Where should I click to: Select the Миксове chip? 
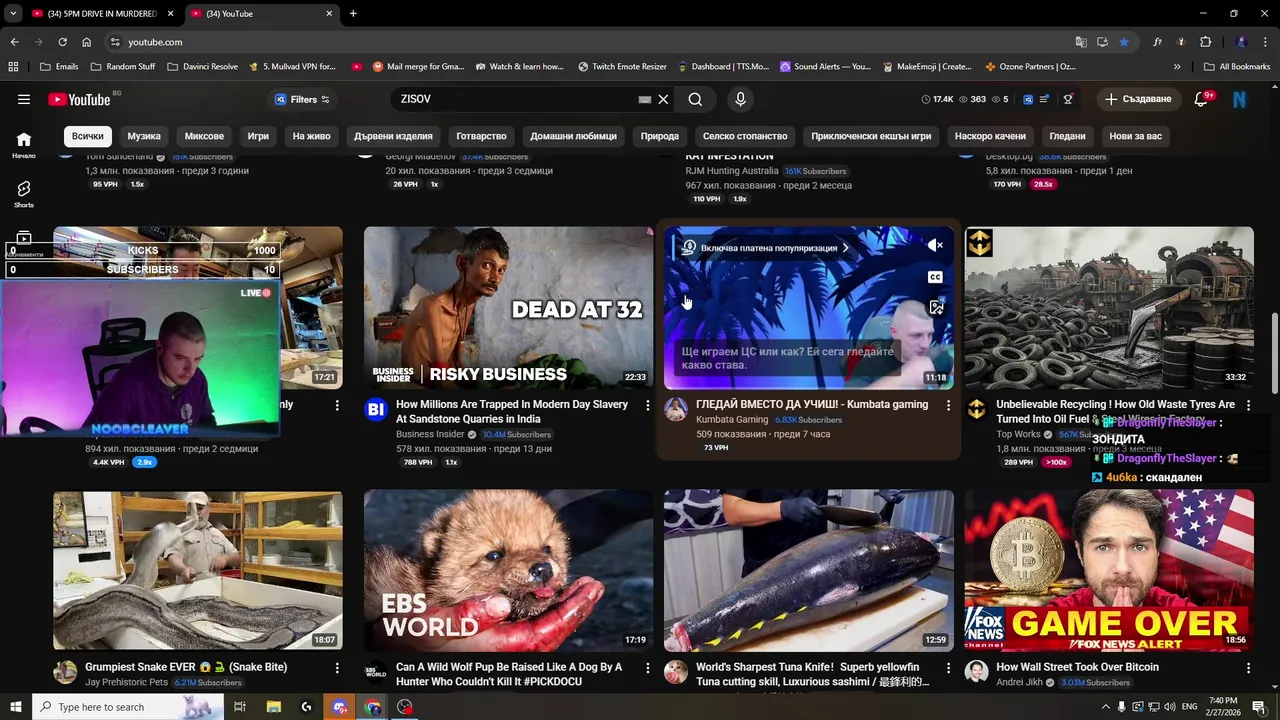coord(204,136)
